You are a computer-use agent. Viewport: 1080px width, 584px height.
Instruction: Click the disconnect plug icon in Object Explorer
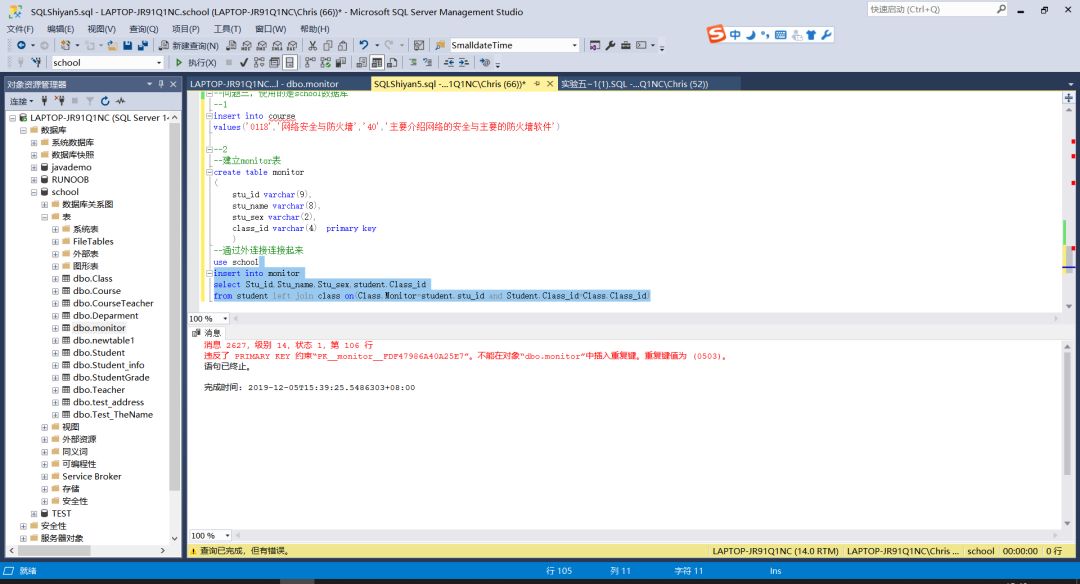tap(59, 101)
